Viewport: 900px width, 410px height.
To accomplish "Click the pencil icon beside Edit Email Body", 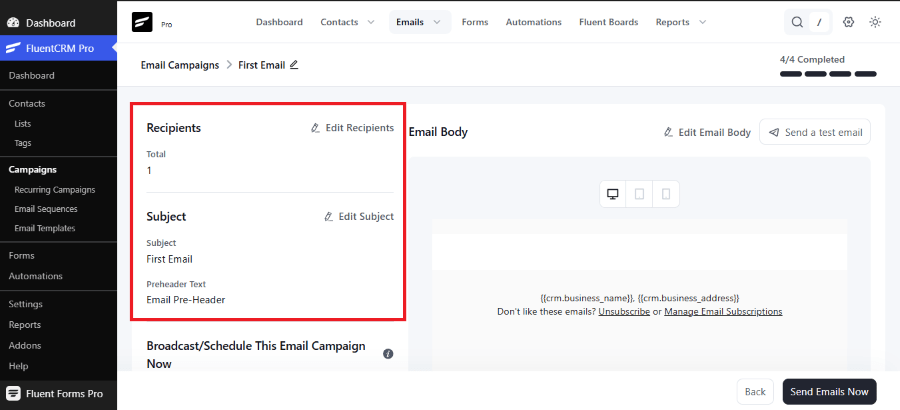I will [x=668, y=132].
